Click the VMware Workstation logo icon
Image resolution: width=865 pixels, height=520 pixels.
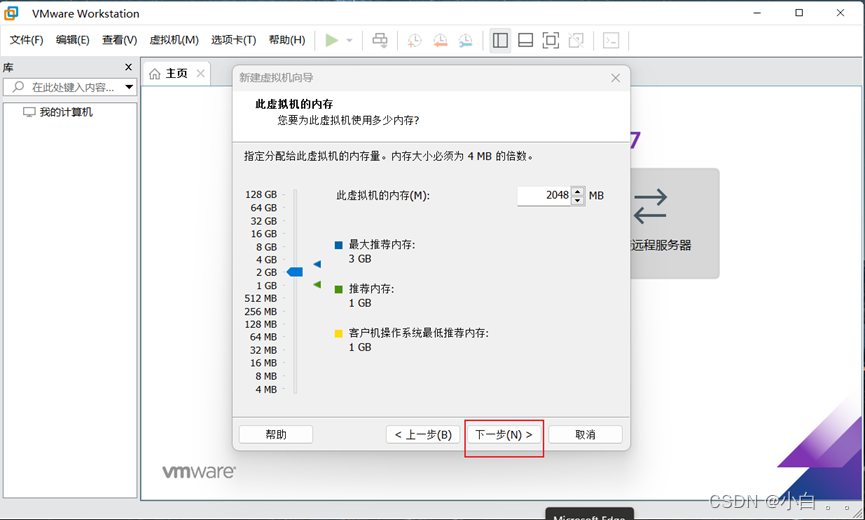[11, 13]
